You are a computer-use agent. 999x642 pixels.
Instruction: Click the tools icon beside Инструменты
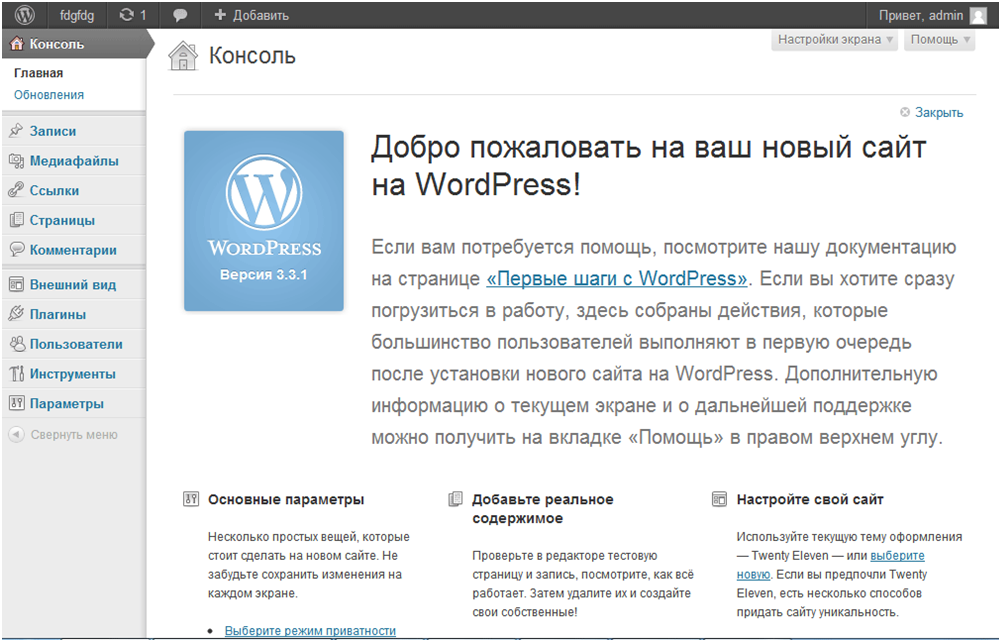(17, 373)
